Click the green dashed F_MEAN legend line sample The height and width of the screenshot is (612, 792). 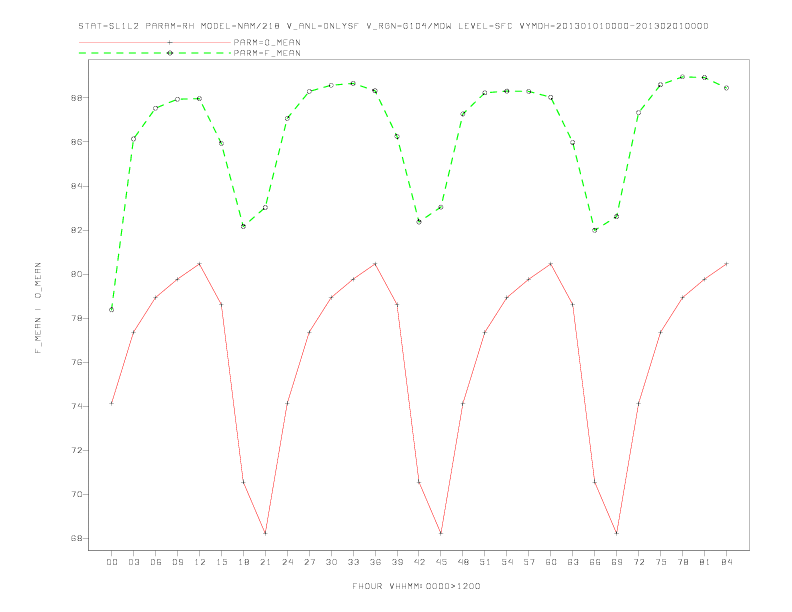(x=155, y=53)
